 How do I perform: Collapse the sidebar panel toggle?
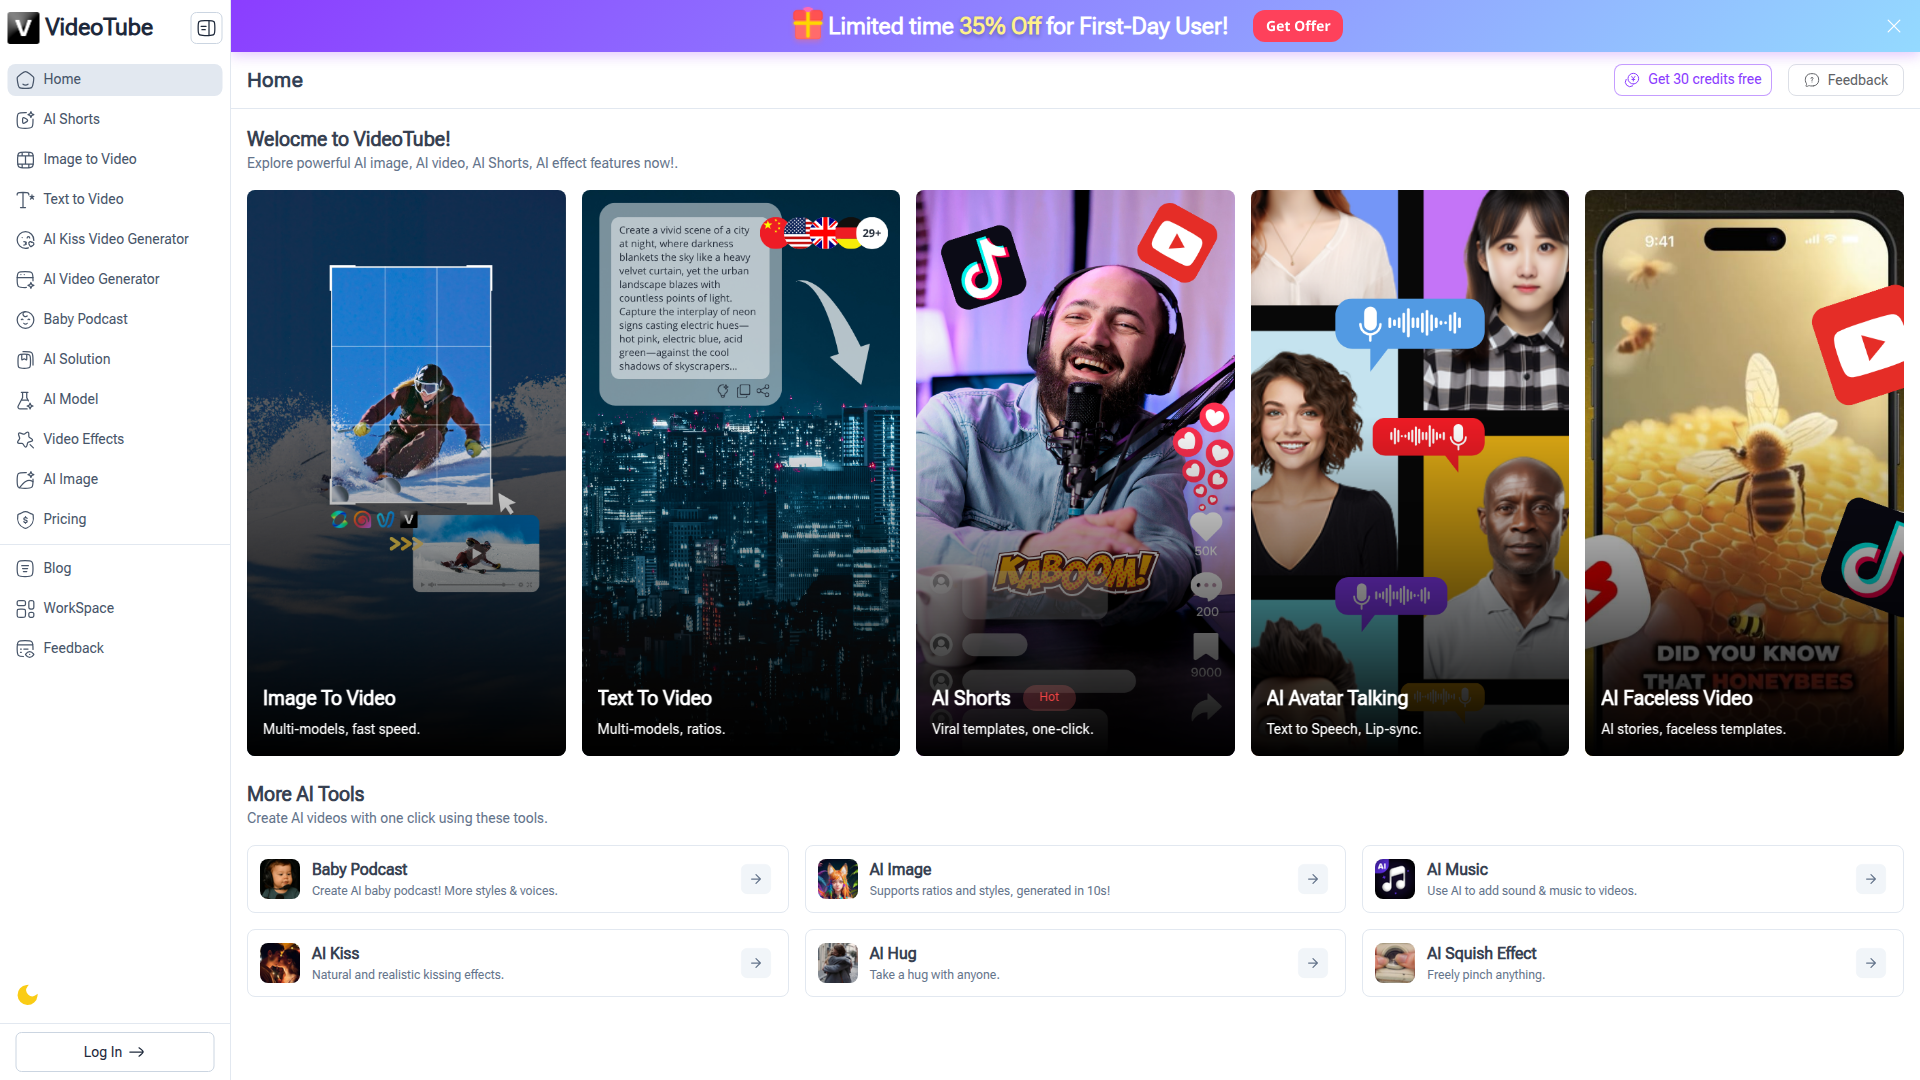point(206,28)
